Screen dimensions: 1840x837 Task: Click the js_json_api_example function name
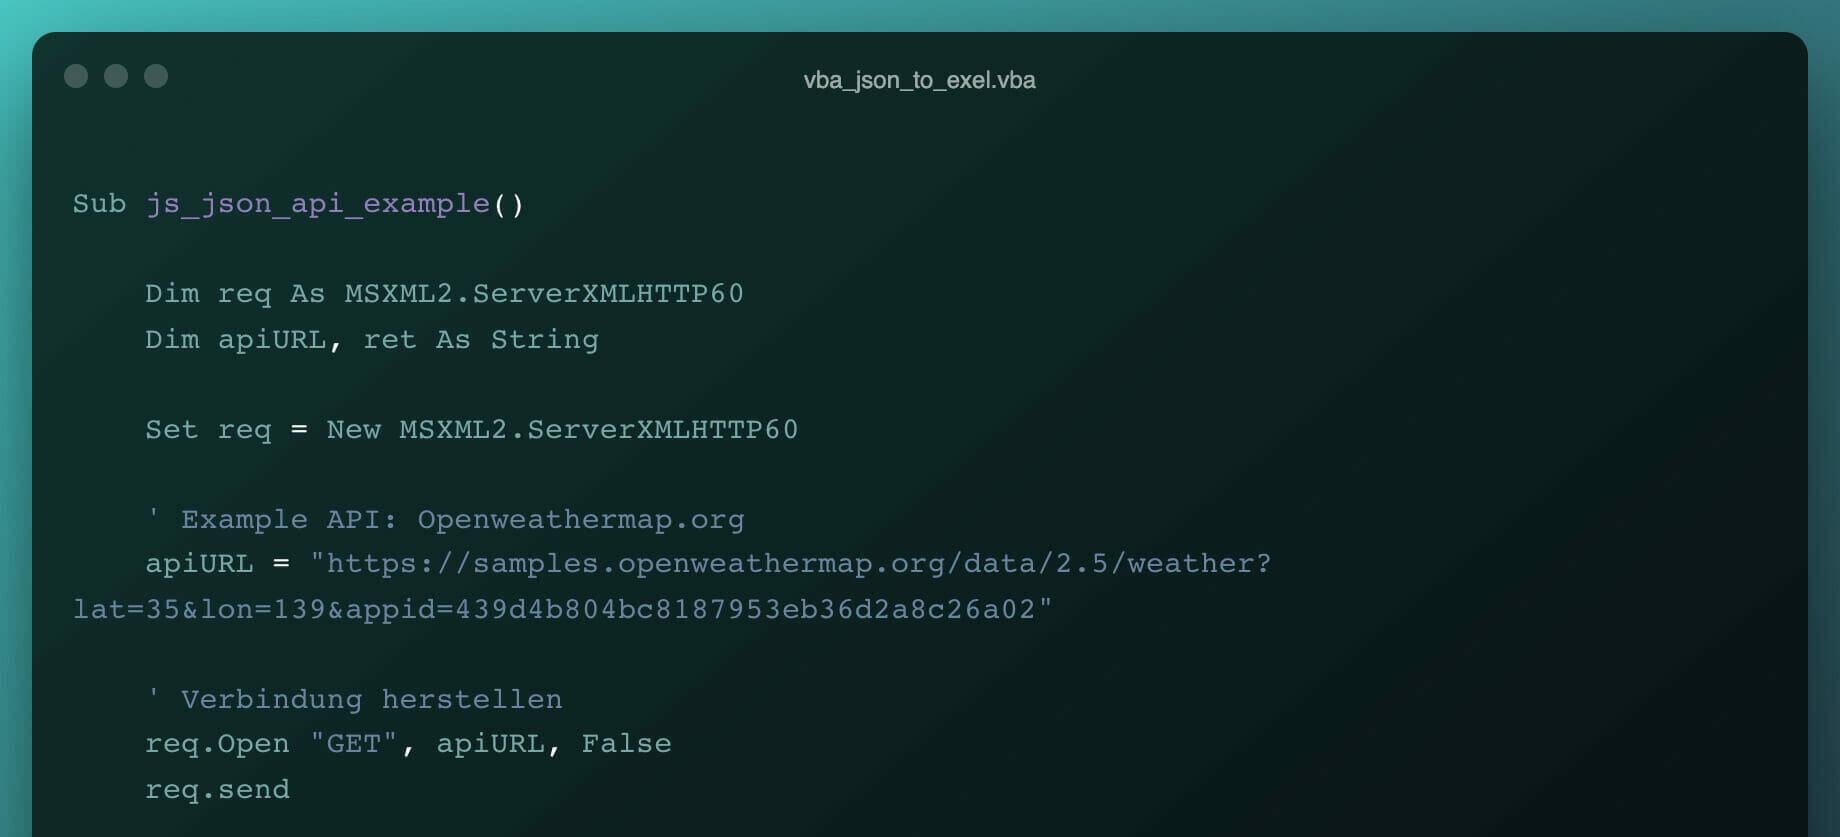coord(318,204)
